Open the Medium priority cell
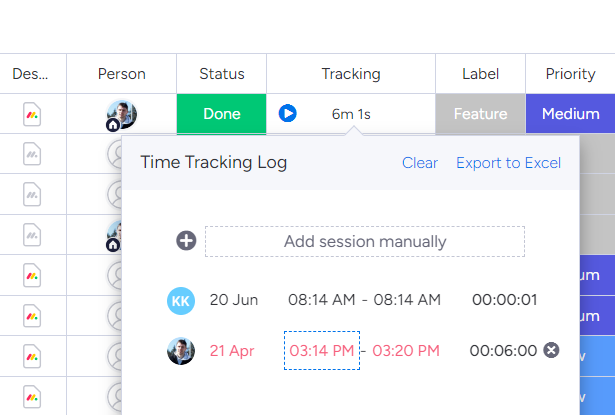The width and height of the screenshot is (615, 415). [570, 114]
